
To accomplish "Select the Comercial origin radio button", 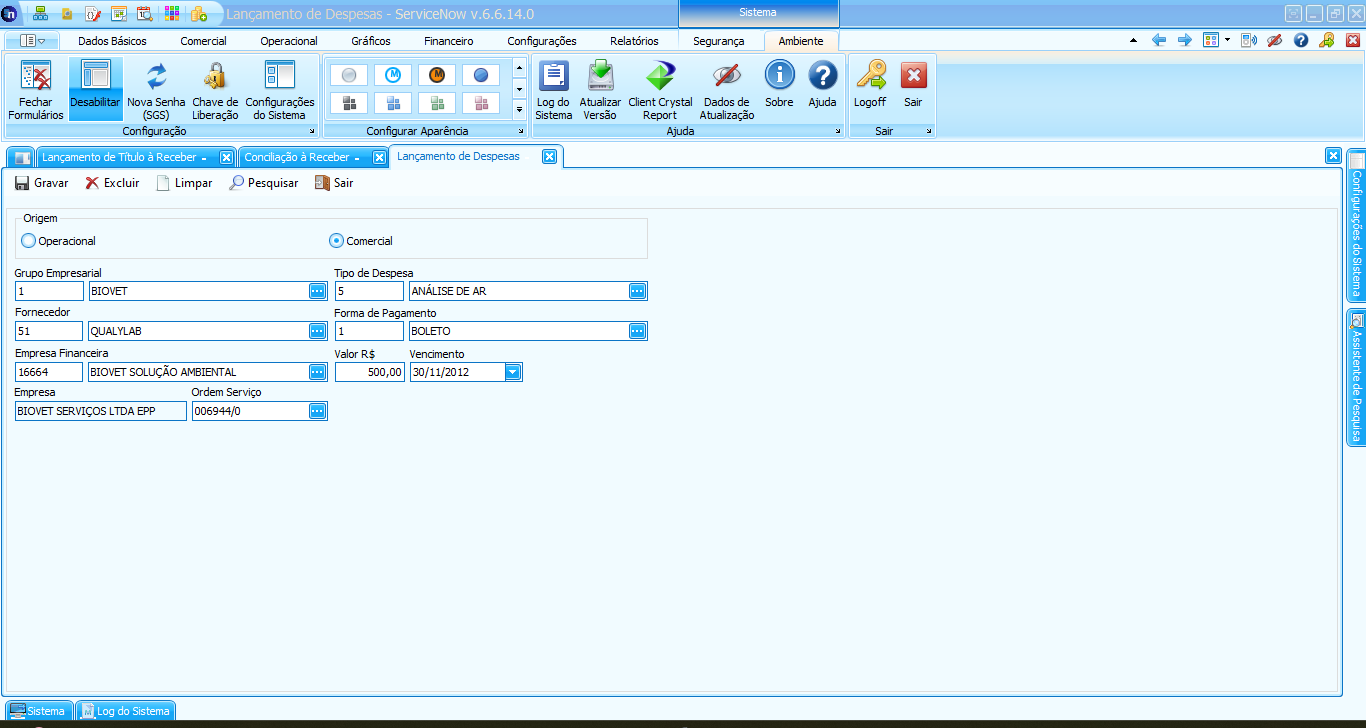I will click(337, 241).
